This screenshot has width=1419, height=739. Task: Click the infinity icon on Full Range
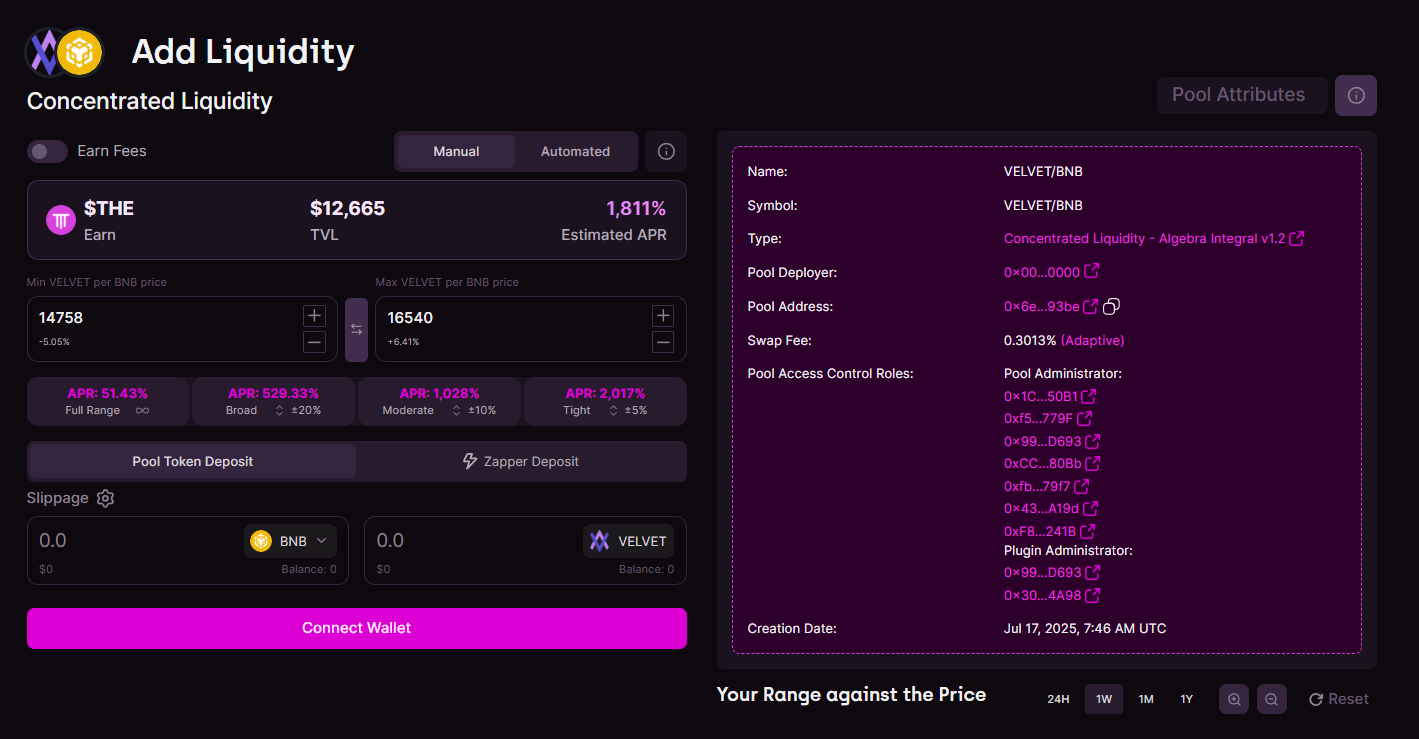(x=142, y=410)
